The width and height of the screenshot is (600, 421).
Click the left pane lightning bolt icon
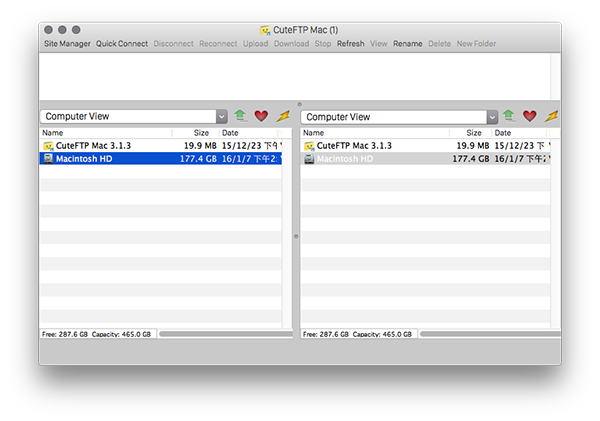(283, 117)
